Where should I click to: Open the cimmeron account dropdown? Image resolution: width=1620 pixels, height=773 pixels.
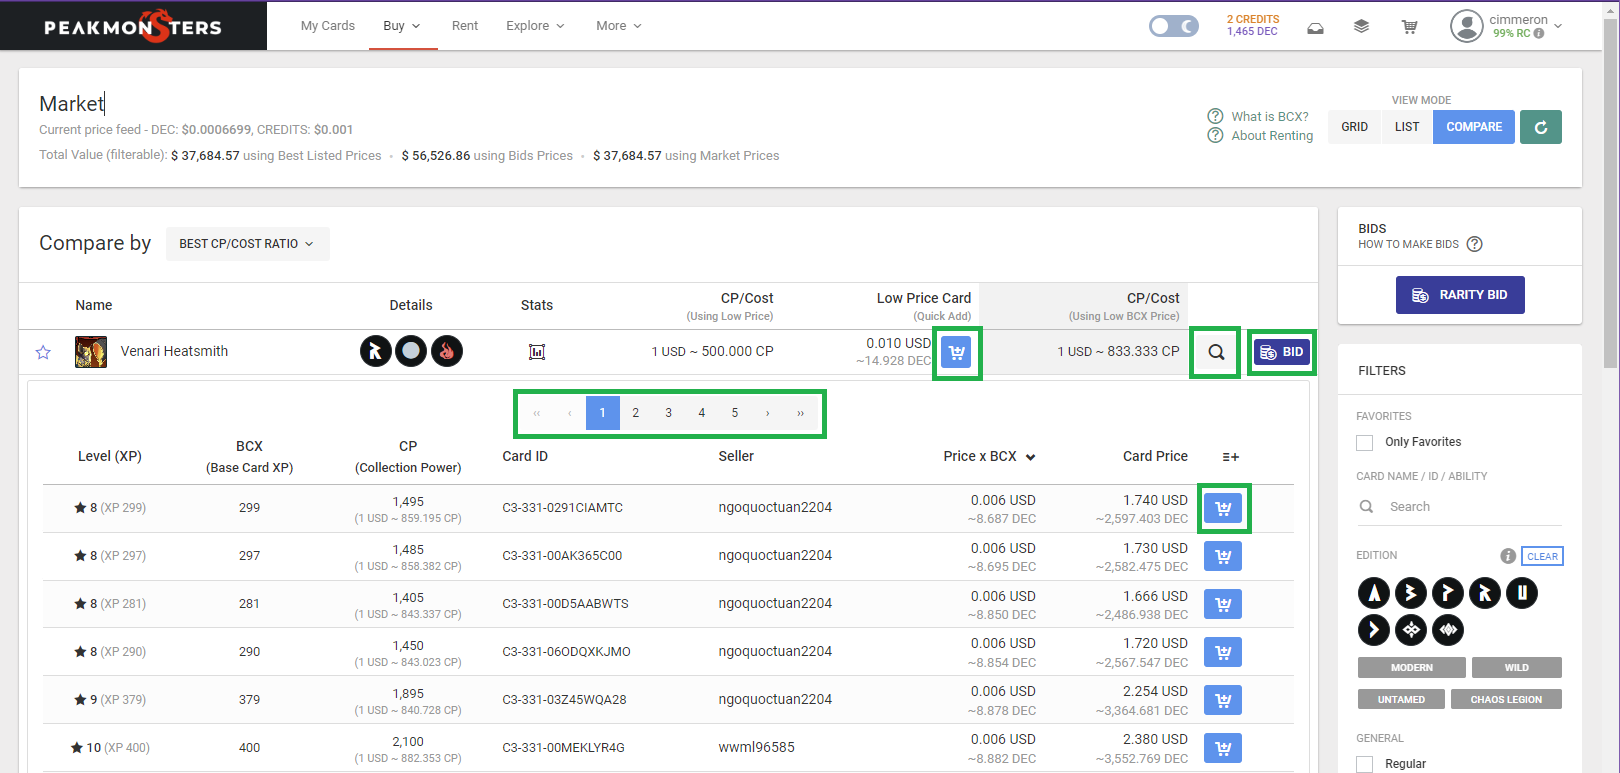pos(1526,26)
